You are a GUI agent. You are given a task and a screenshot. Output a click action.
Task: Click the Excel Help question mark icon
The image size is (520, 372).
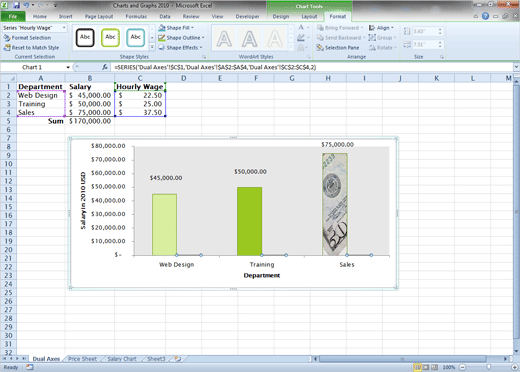(x=485, y=16)
